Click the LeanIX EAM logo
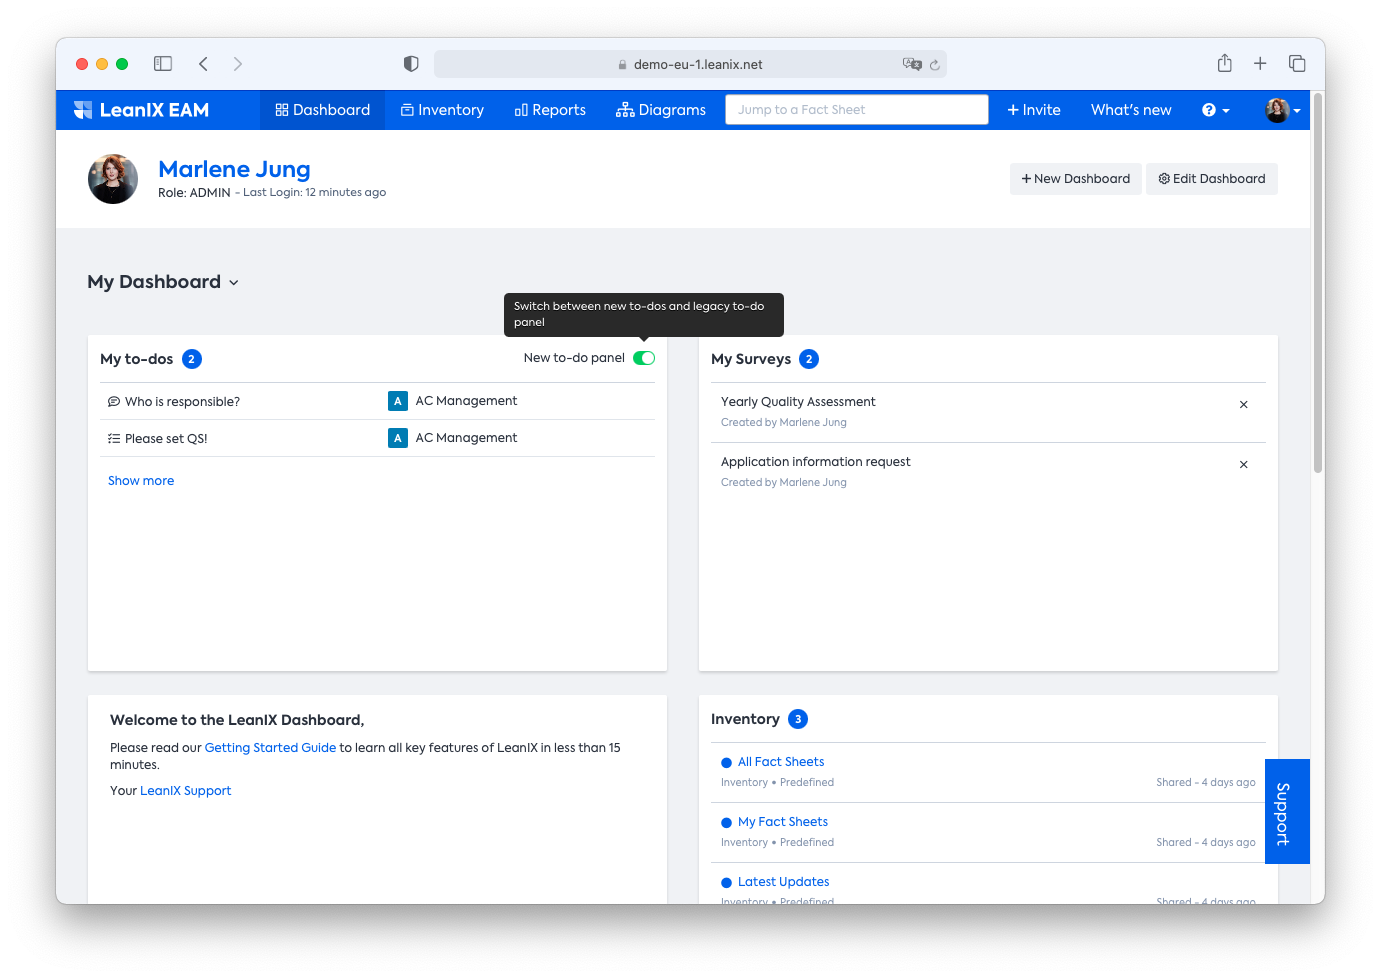 pyautogui.click(x=142, y=110)
